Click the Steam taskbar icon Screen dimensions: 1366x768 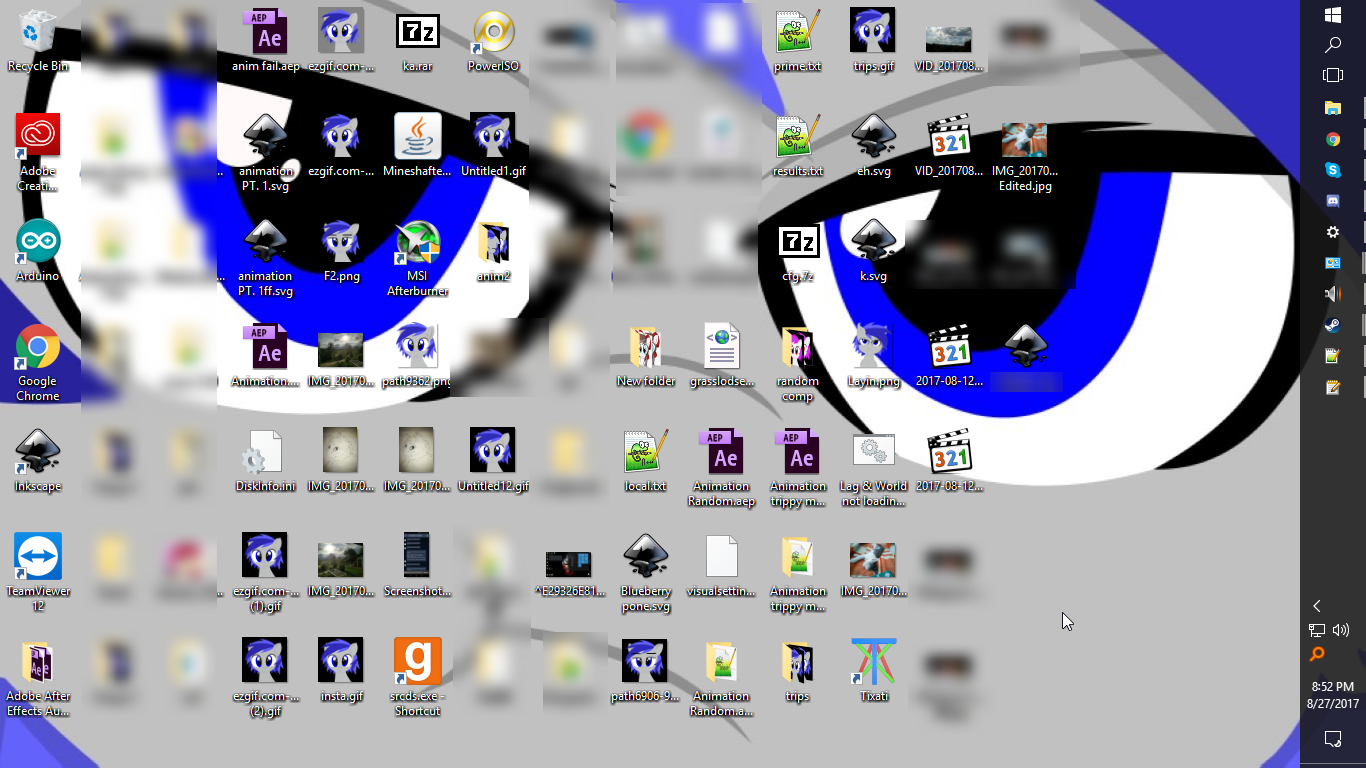(x=1332, y=325)
